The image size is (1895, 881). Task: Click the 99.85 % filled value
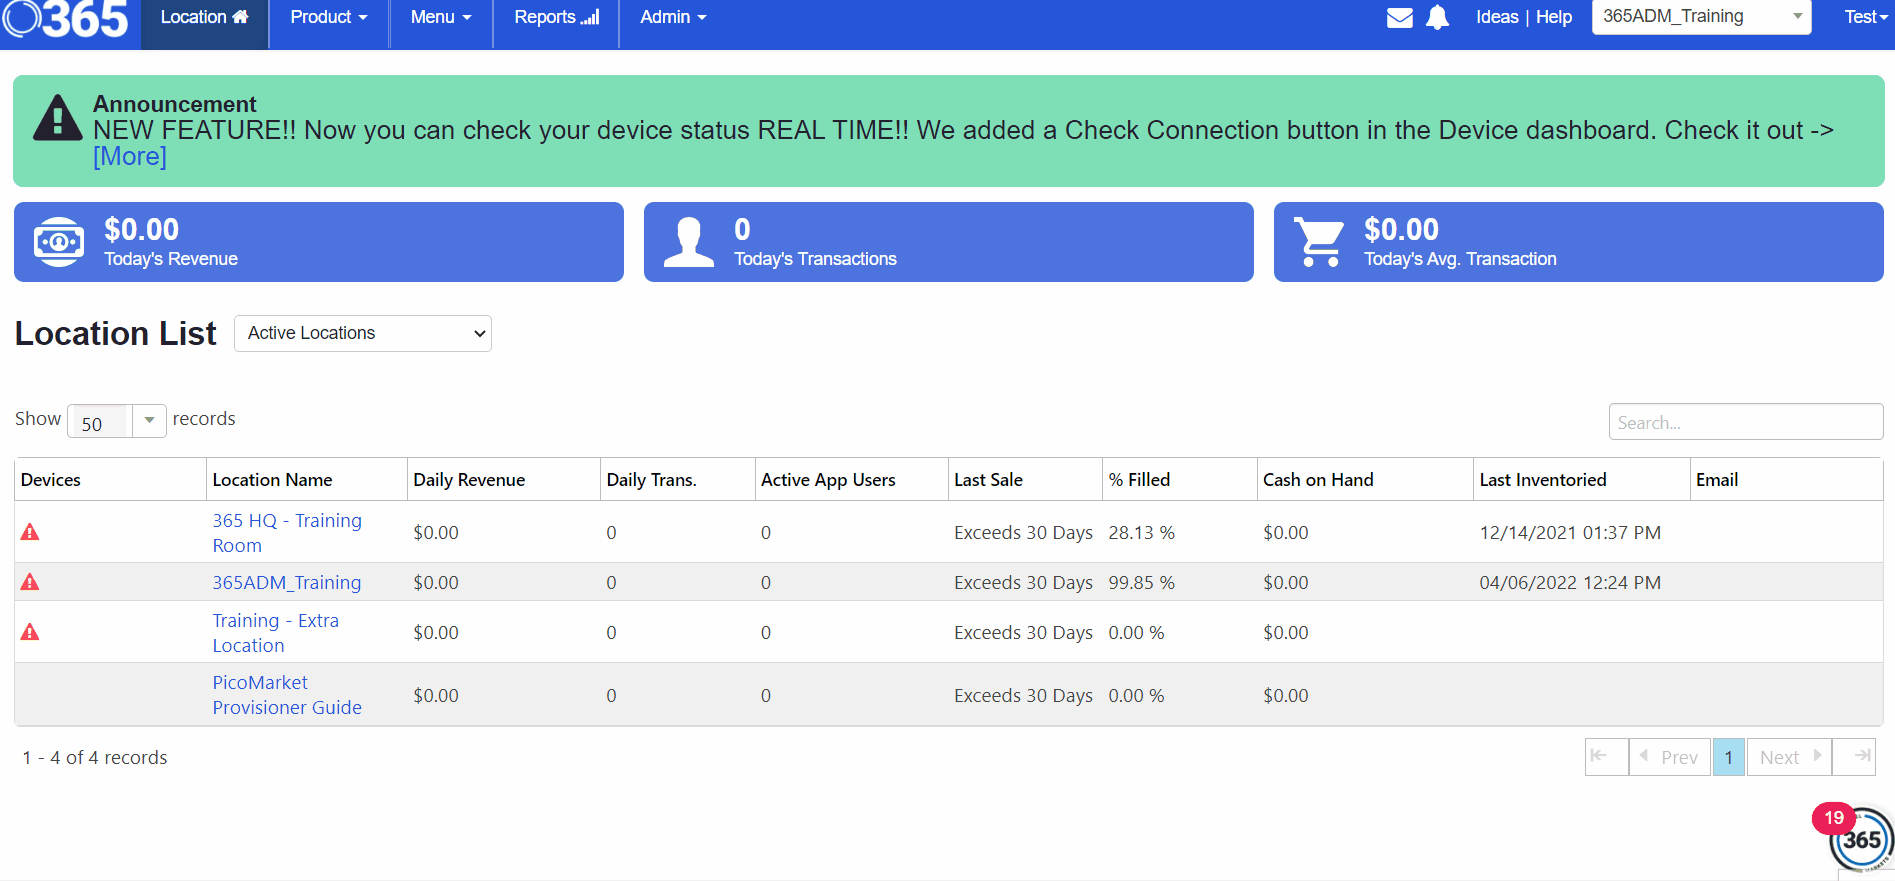point(1141,583)
